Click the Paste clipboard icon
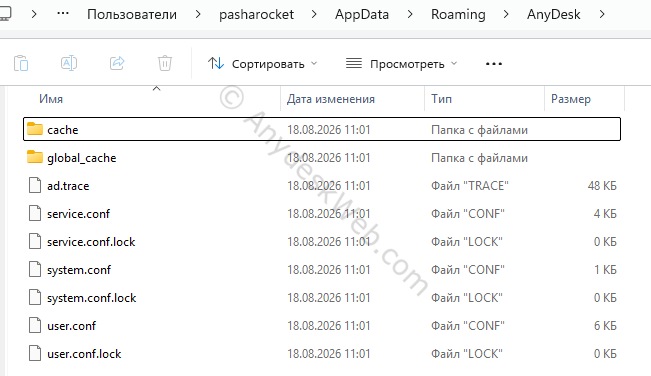The width and height of the screenshot is (651, 376). point(21,63)
